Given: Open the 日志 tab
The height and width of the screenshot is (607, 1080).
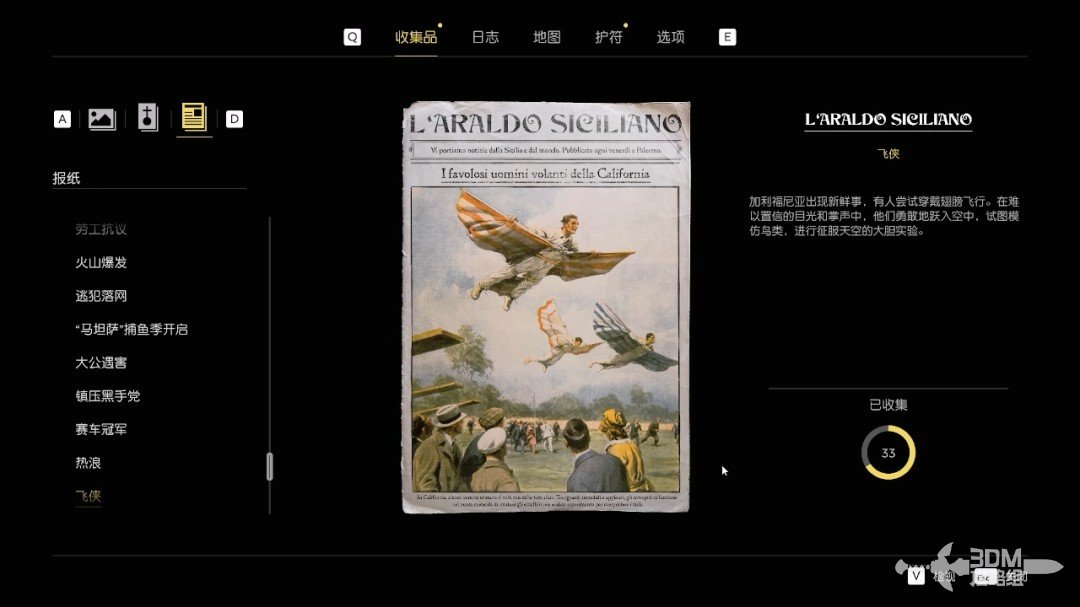Looking at the screenshot, I should point(485,37).
